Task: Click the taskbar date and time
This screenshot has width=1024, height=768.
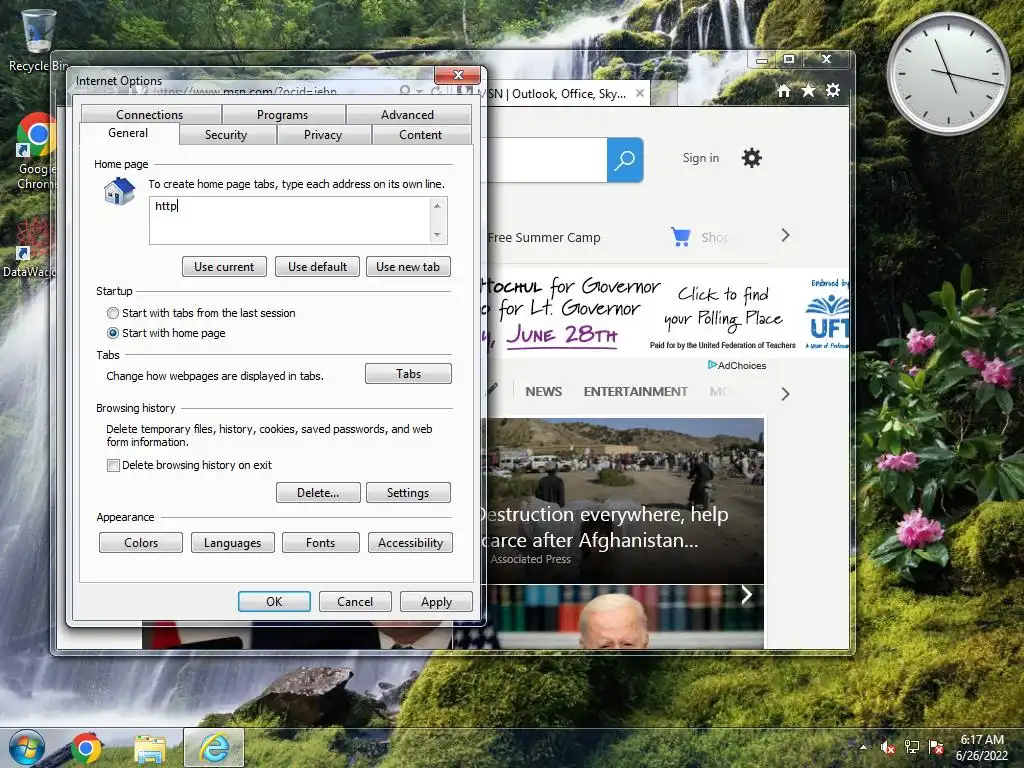Action: (x=982, y=748)
